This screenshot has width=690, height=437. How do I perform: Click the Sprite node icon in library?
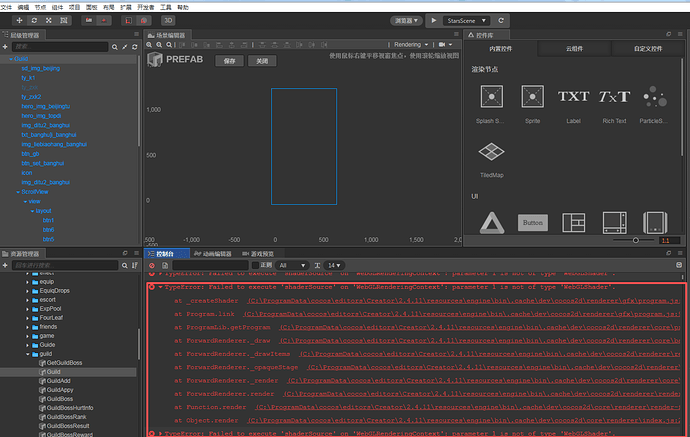click(532, 96)
